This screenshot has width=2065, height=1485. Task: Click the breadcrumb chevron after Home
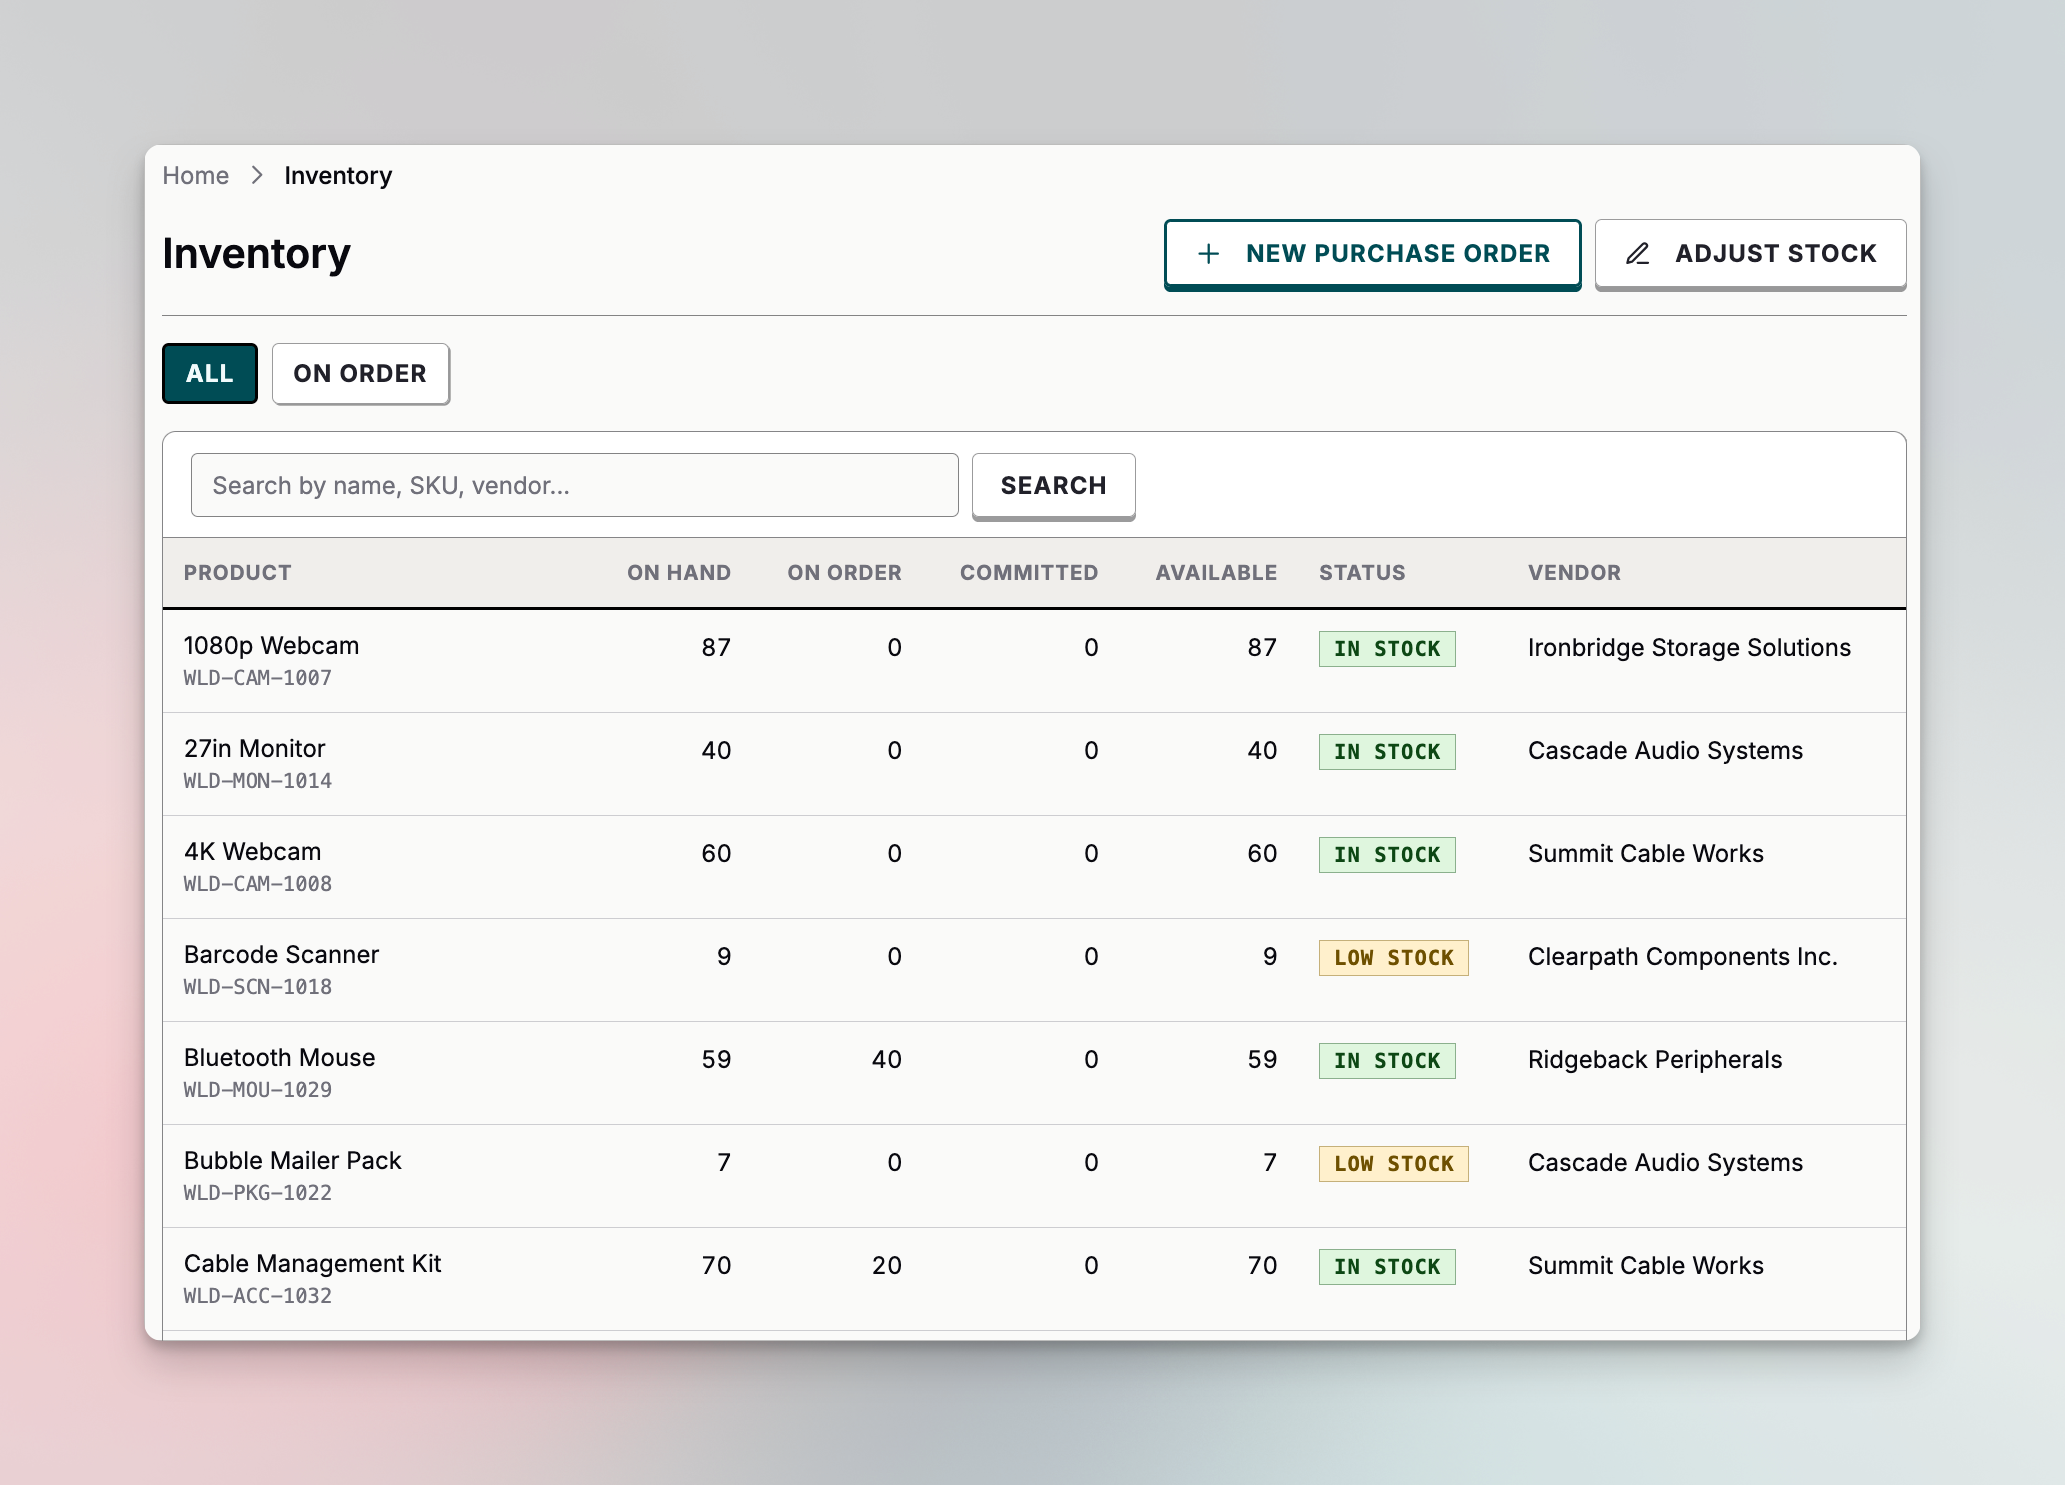258,175
